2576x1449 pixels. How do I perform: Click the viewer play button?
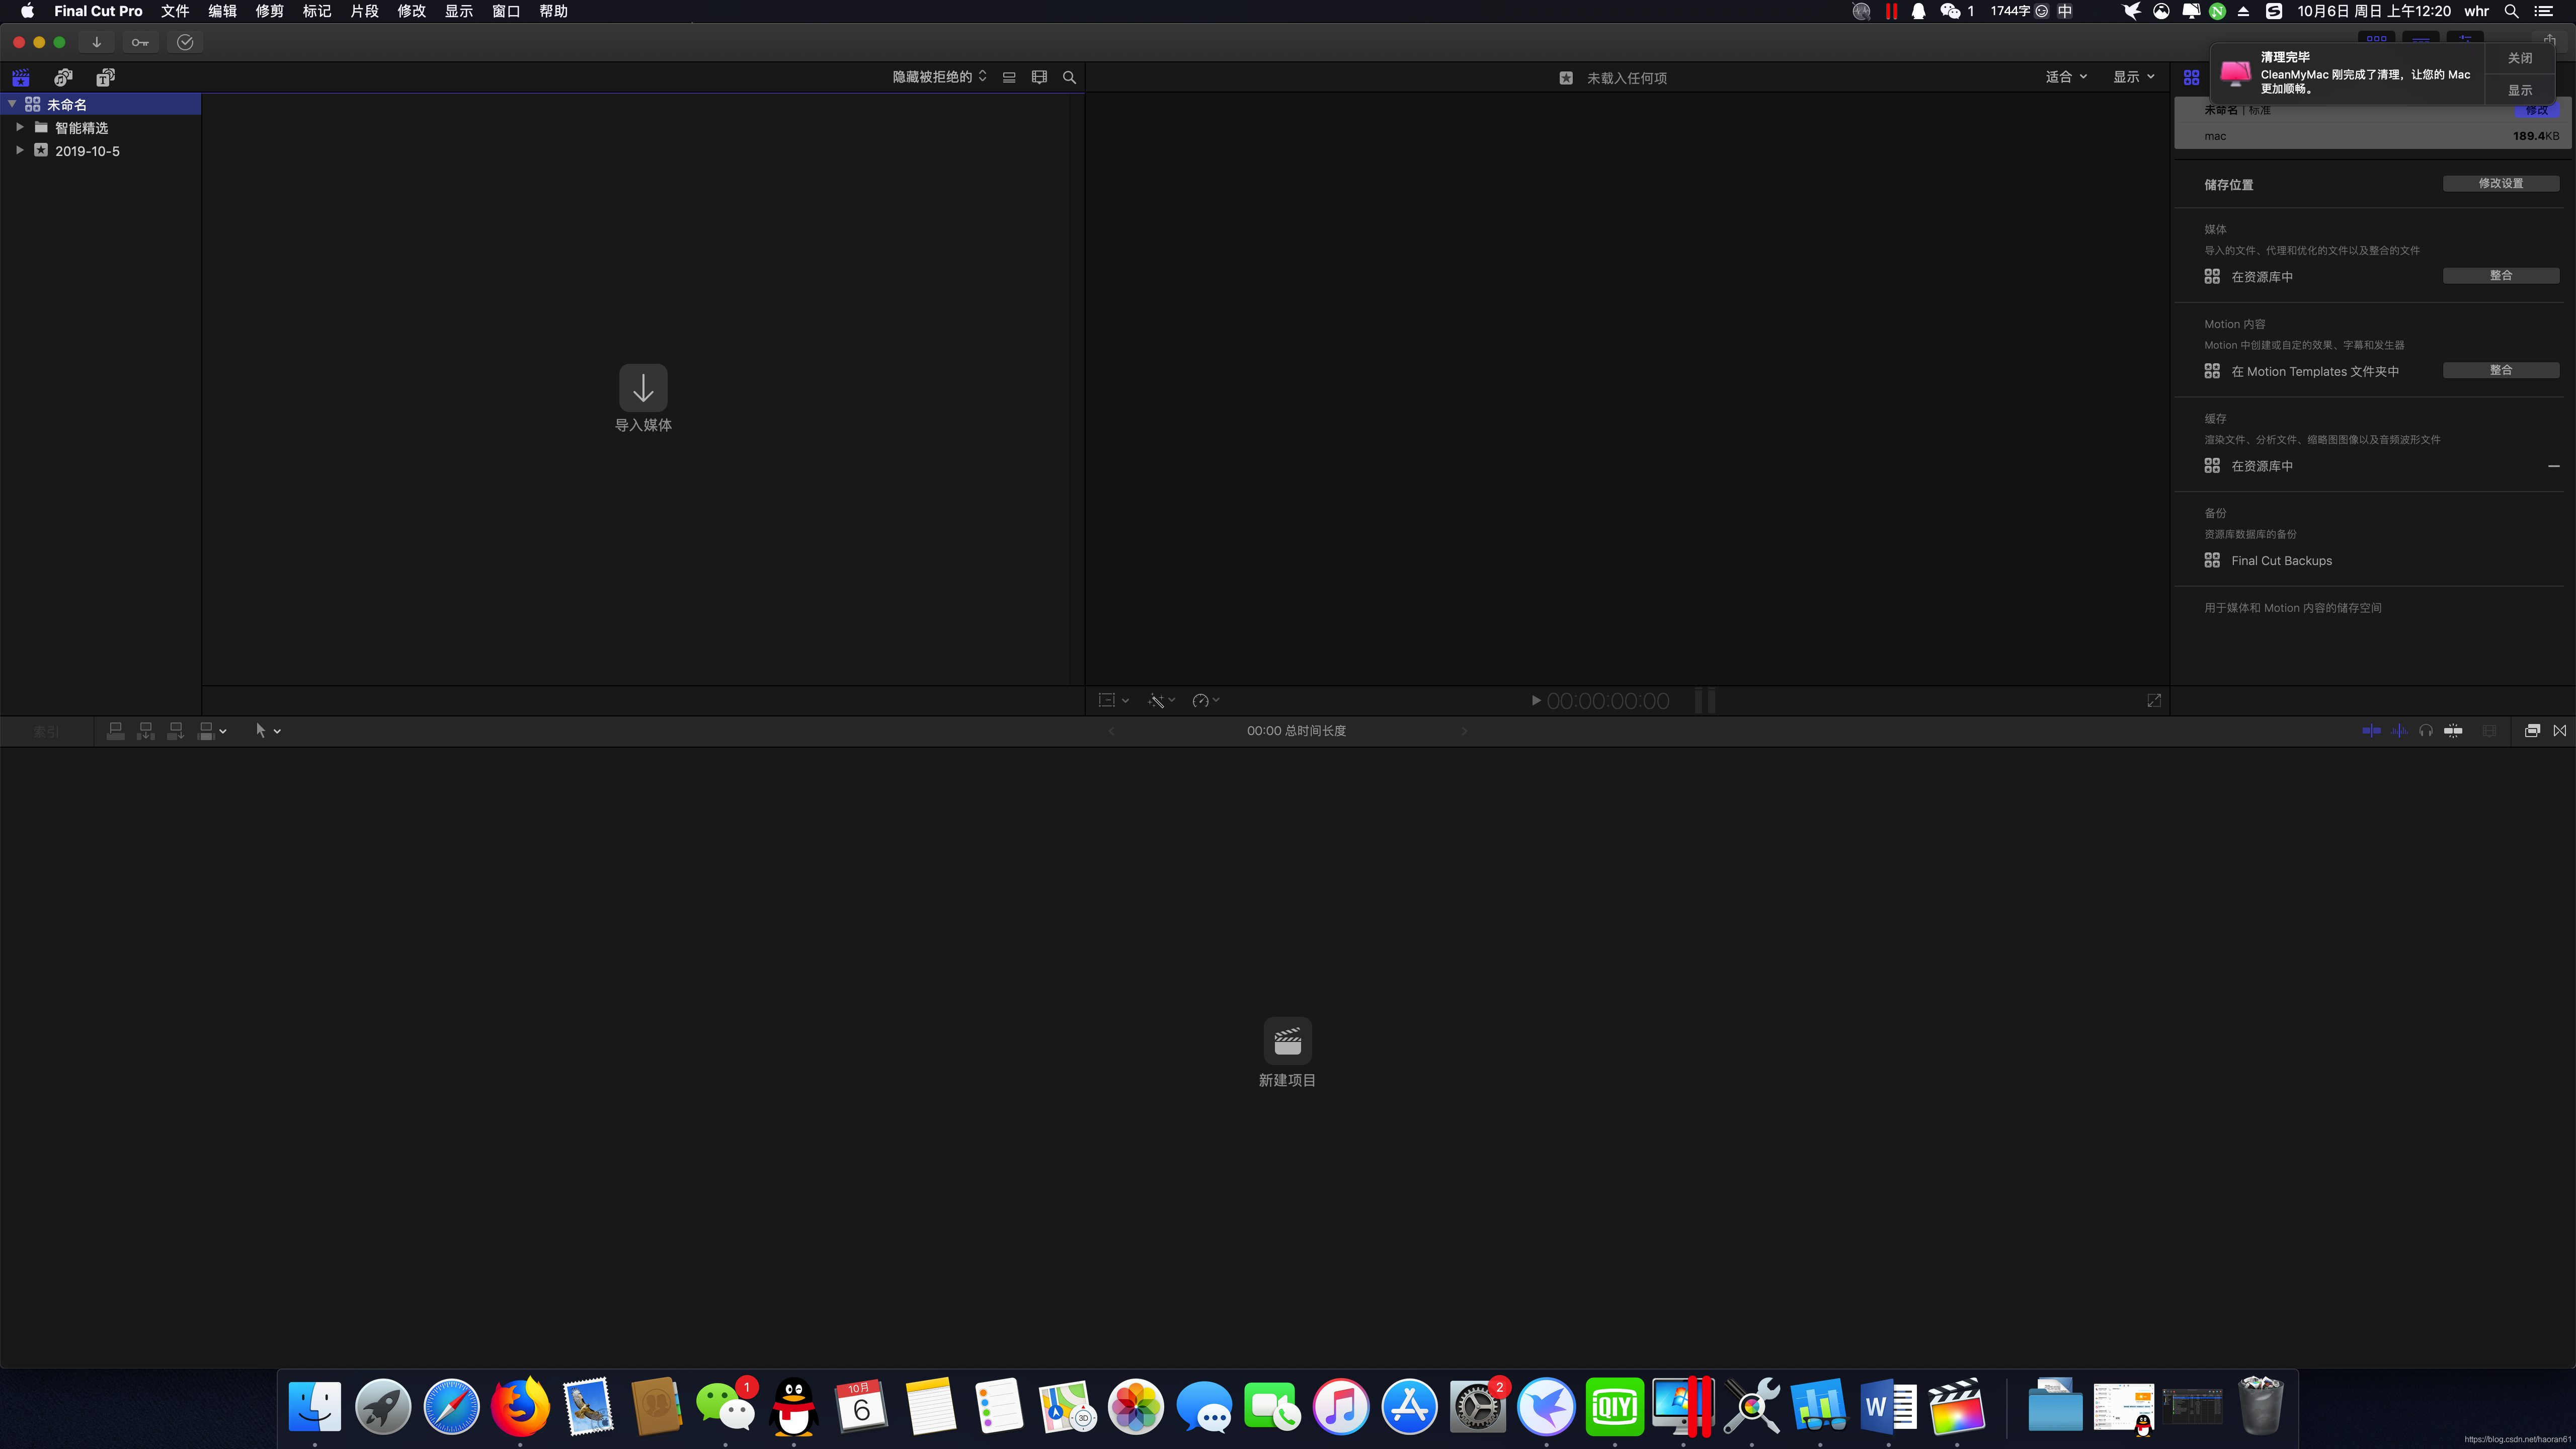tap(1536, 701)
